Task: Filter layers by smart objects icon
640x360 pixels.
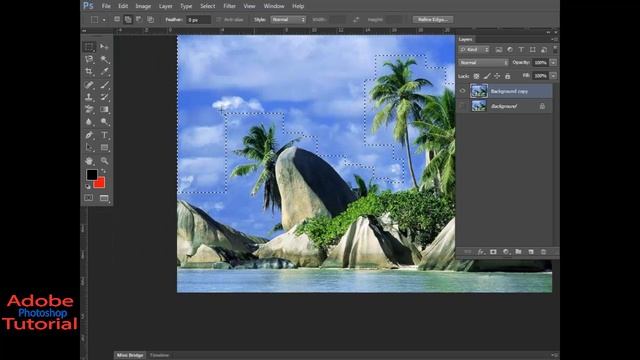Action: point(544,49)
